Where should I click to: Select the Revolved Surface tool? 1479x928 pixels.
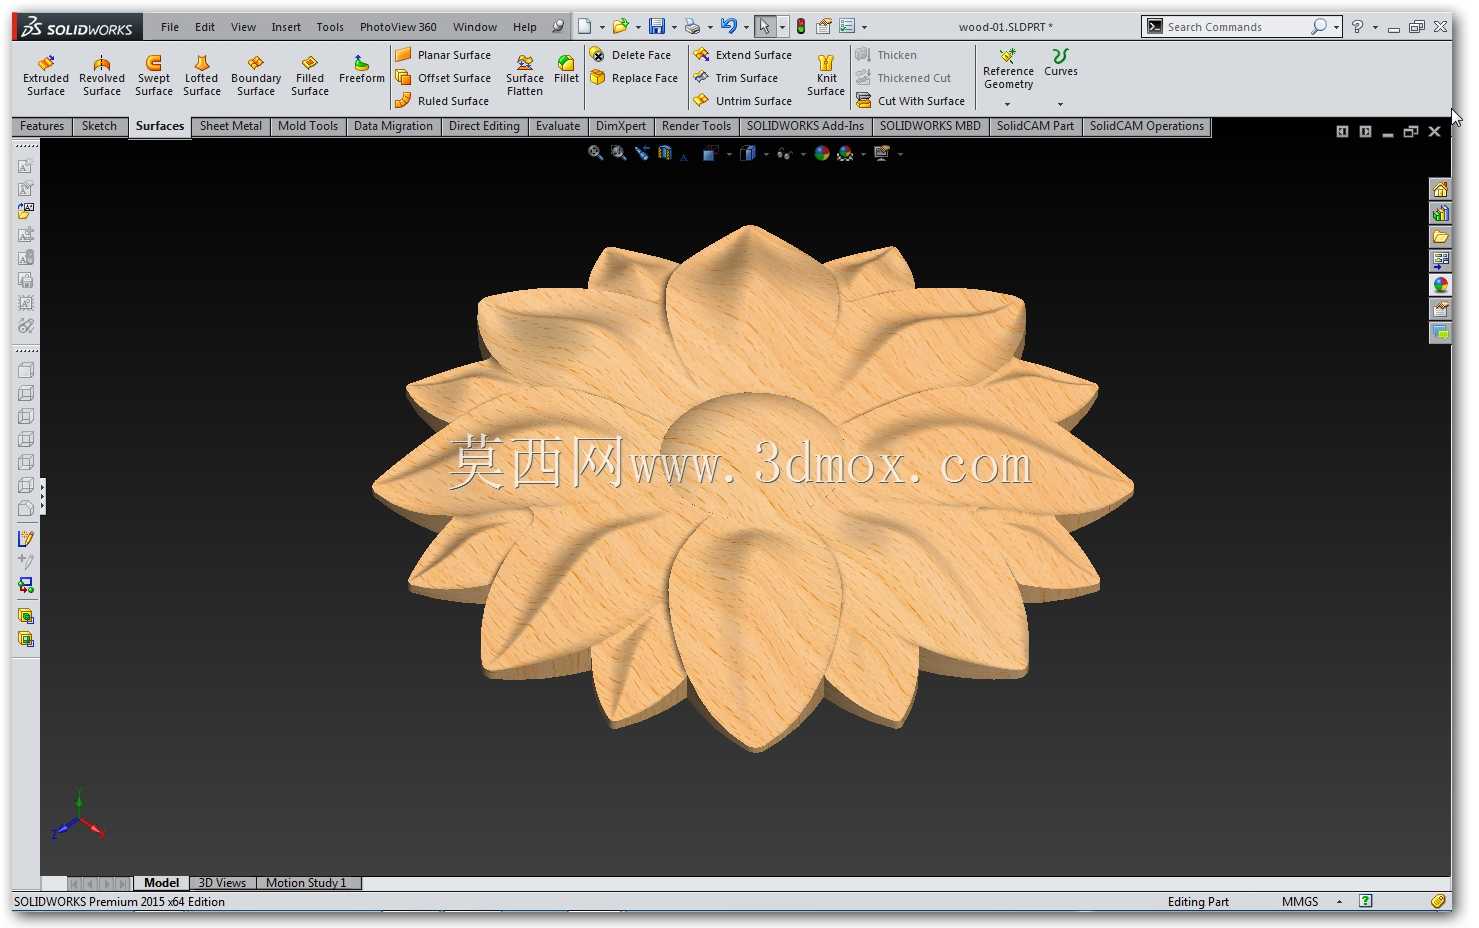pyautogui.click(x=102, y=76)
